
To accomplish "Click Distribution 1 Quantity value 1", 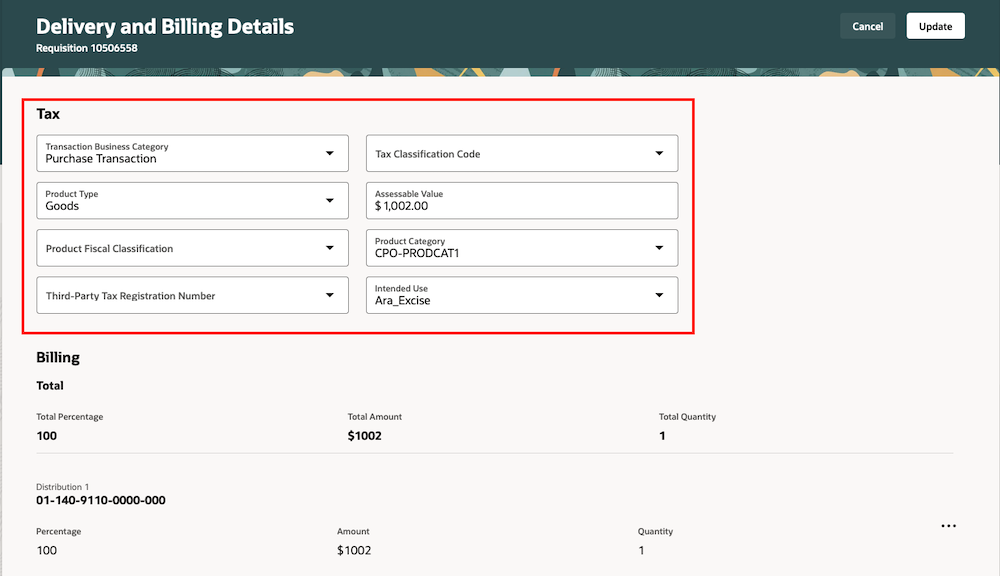I will tap(641, 550).
